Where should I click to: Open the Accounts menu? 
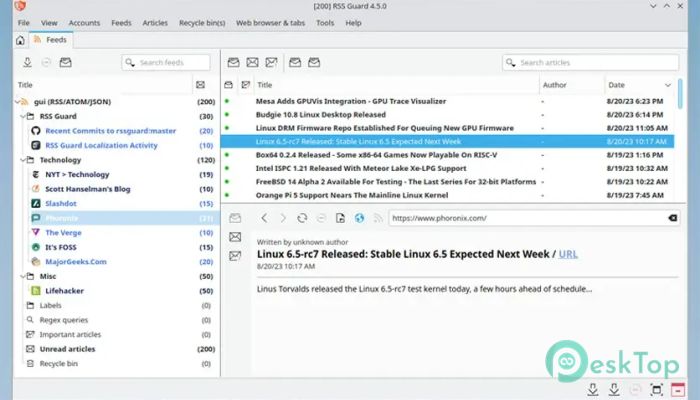(x=84, y=23)
